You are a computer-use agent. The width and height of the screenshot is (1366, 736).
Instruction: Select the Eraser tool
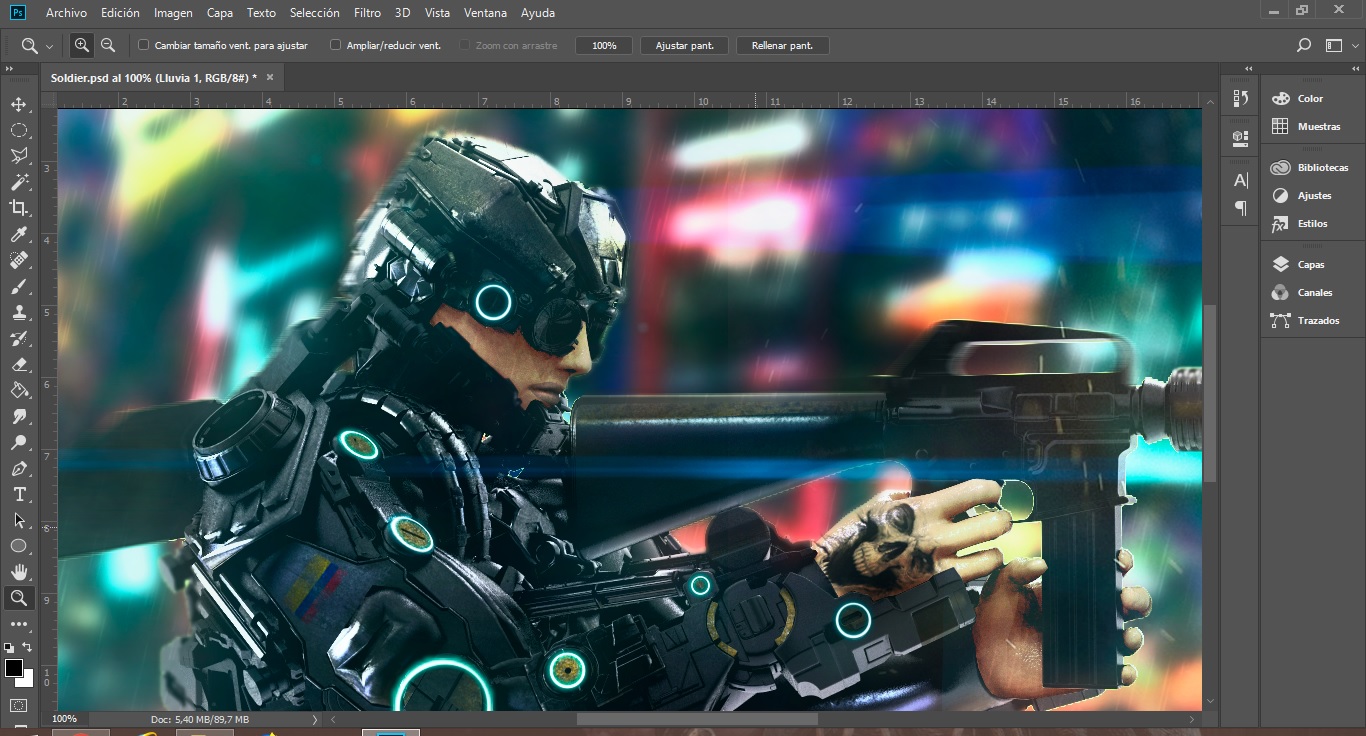[19, 364]
